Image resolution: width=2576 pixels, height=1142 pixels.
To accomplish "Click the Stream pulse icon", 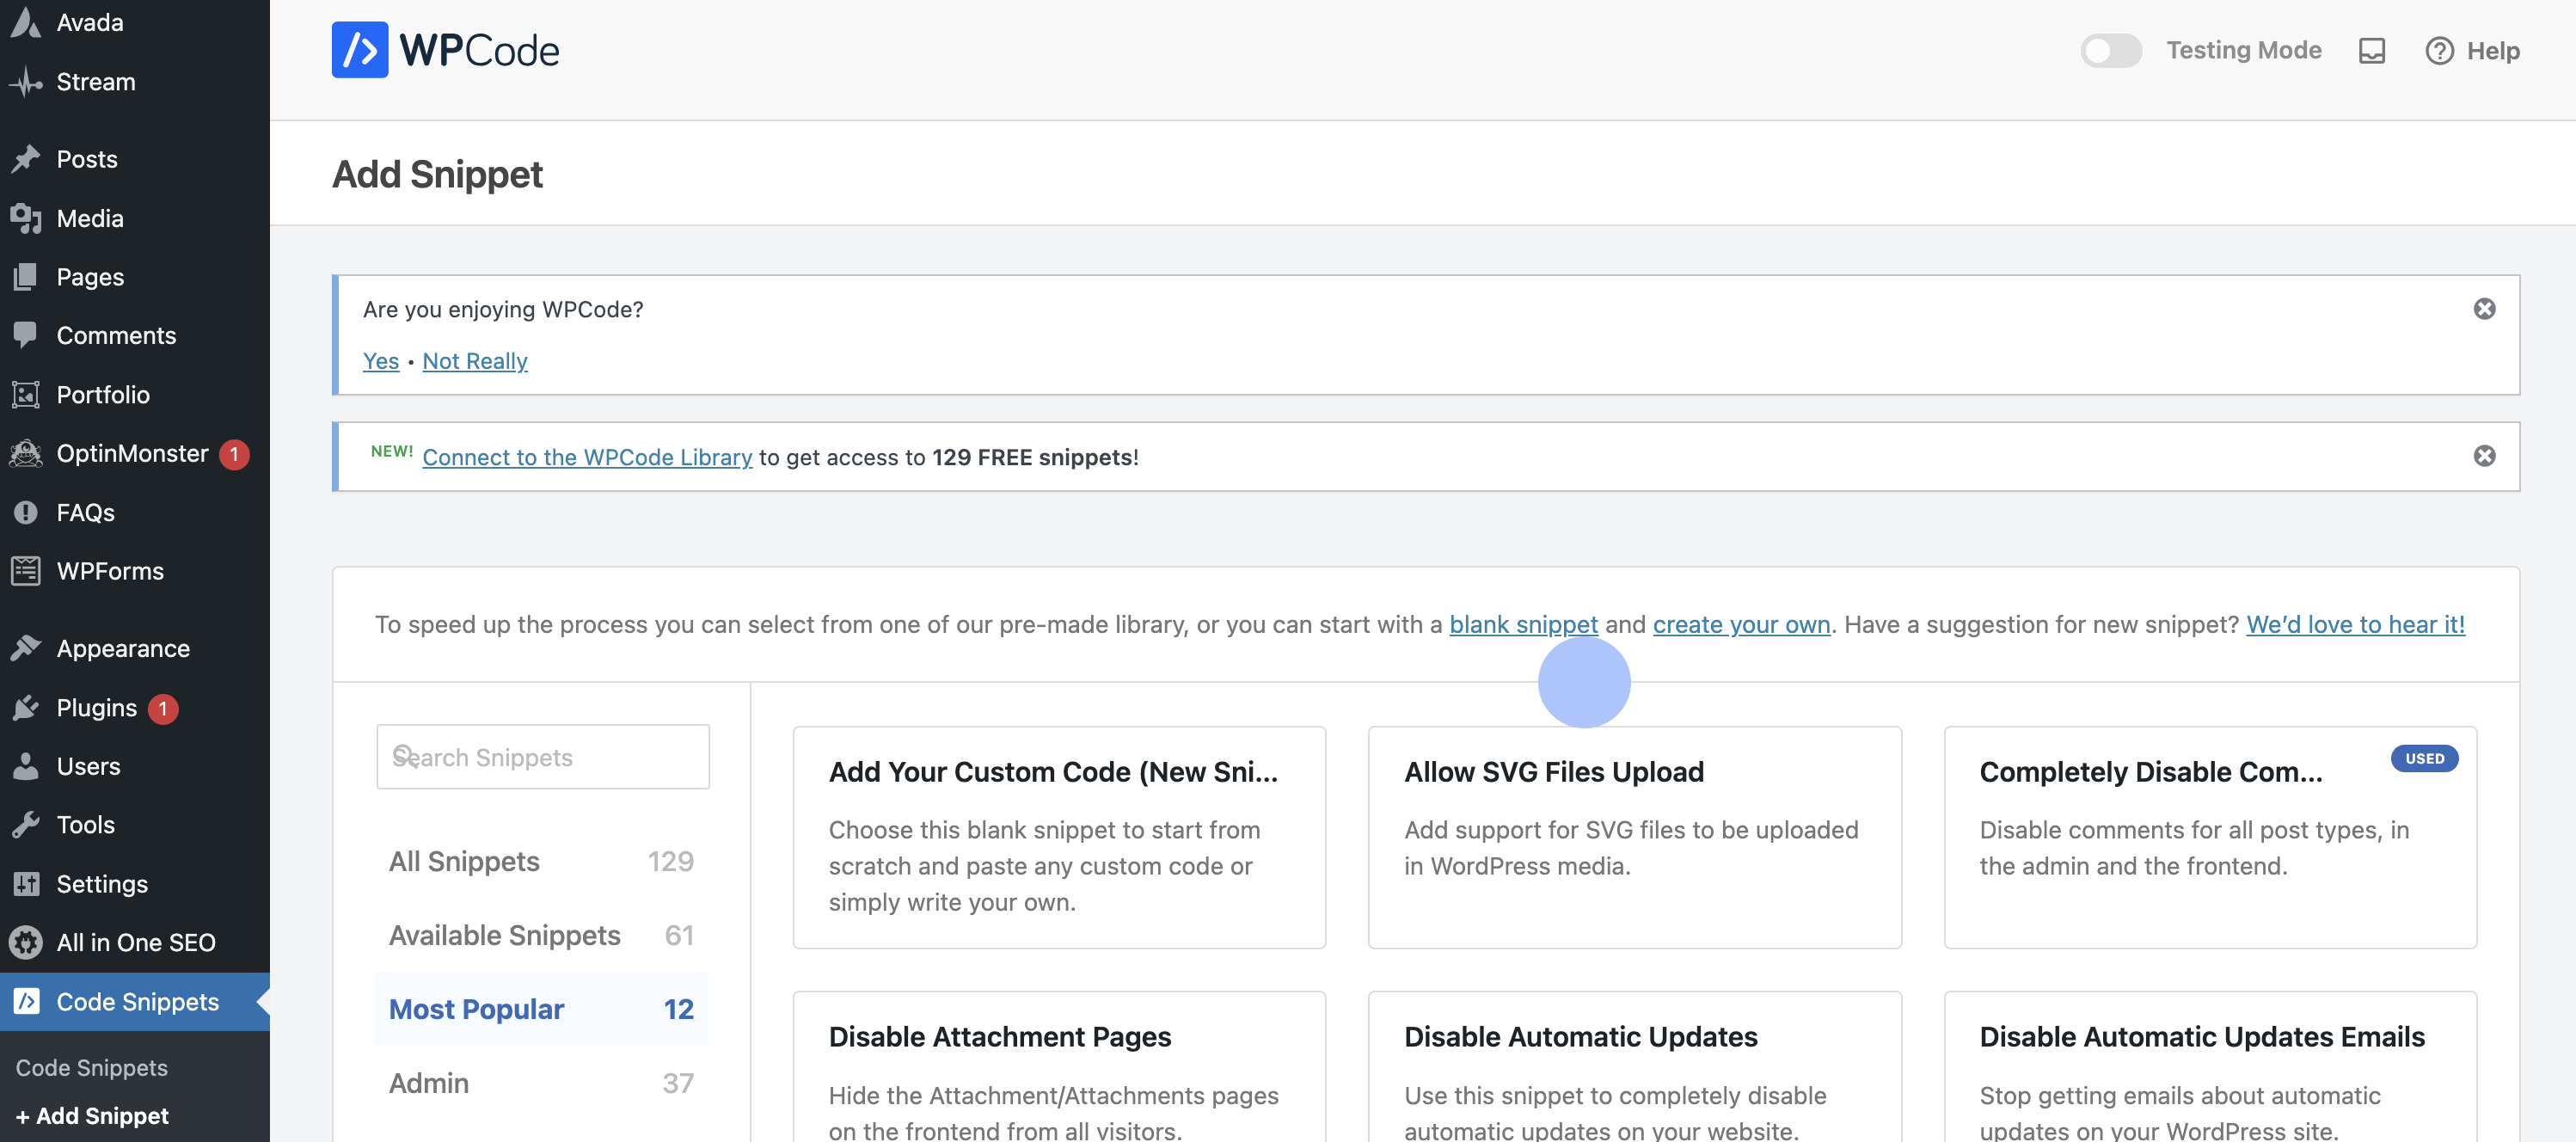I will [x=26, y=82].
